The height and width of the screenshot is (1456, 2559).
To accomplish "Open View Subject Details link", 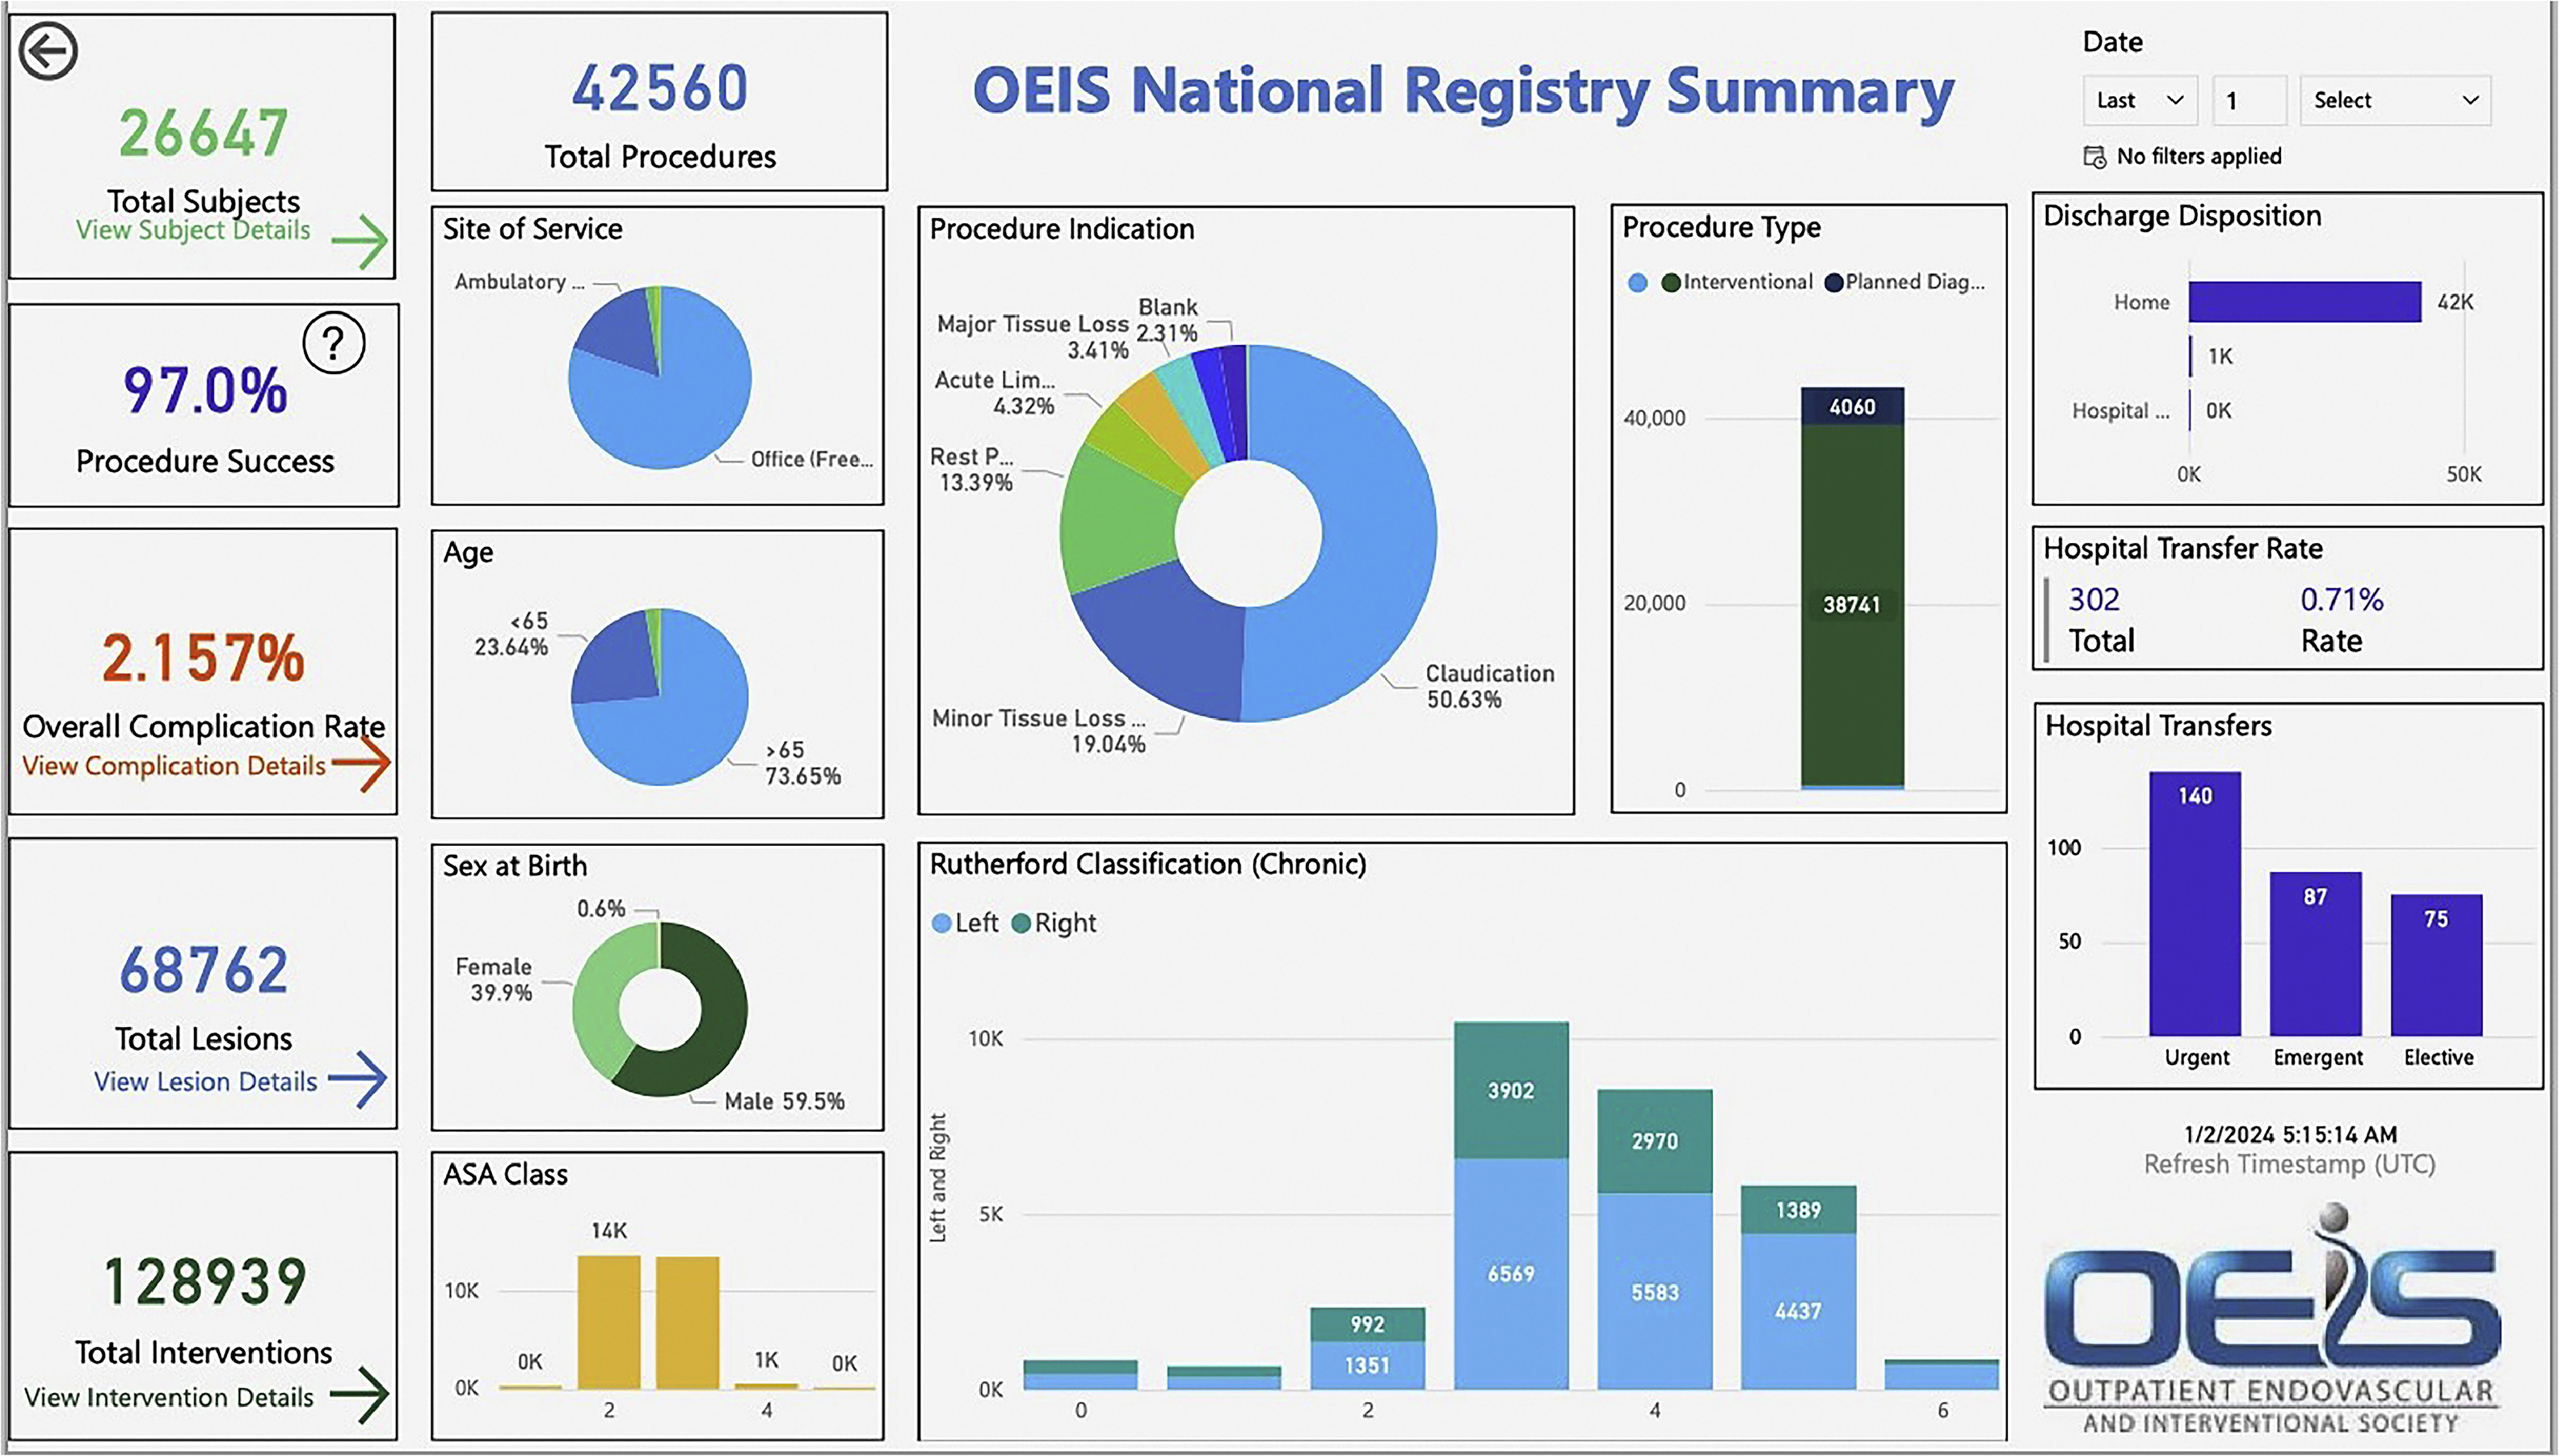I will (x=193, y=230).
